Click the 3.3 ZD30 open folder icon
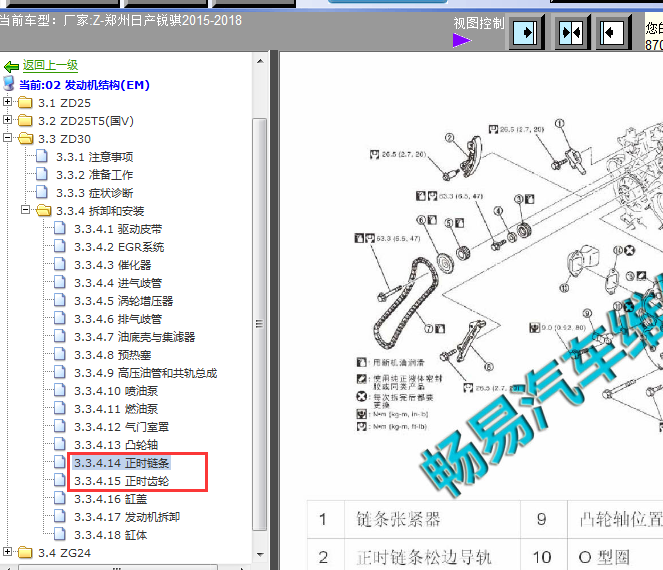Image resolution: width=663 pixels, height=570 pixels. (25, 138)
